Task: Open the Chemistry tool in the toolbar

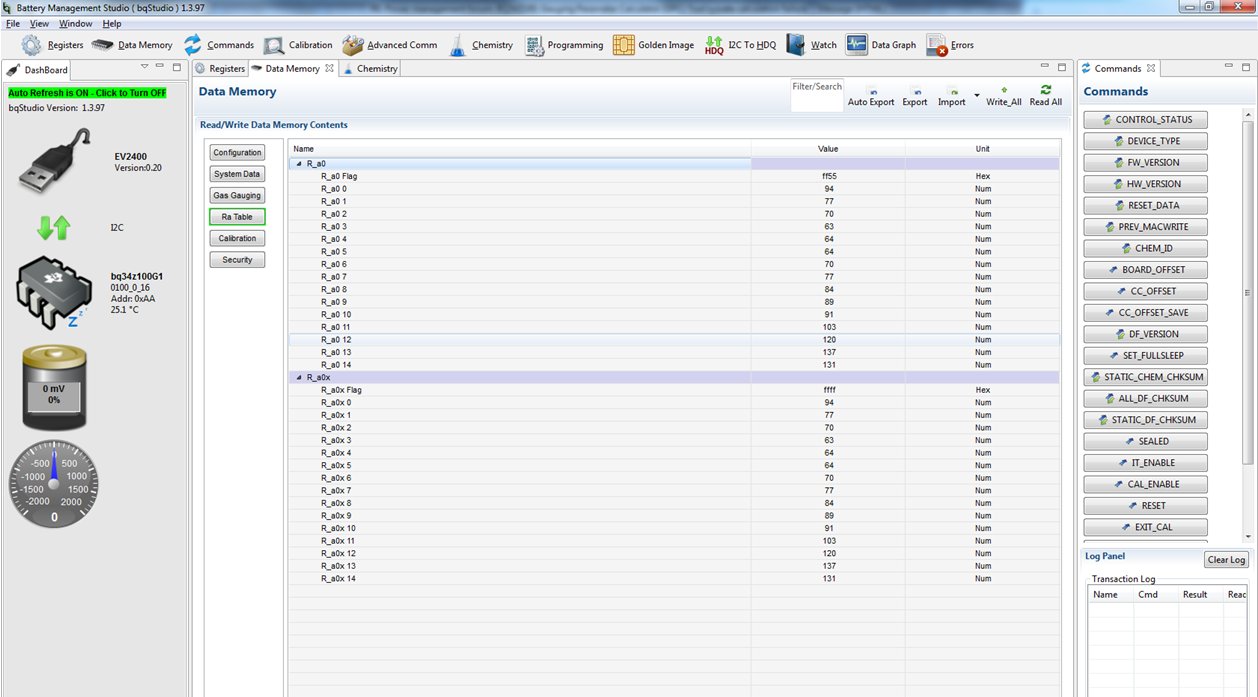Action: click(x=480, y=45)
